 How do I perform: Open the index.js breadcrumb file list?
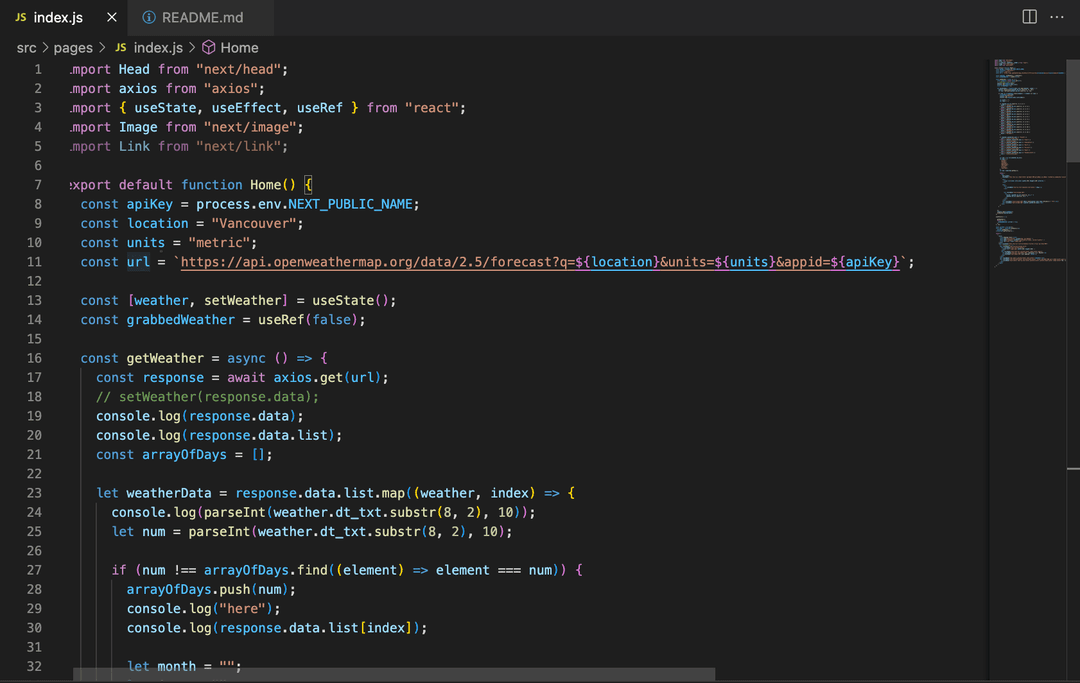(158, 48)
